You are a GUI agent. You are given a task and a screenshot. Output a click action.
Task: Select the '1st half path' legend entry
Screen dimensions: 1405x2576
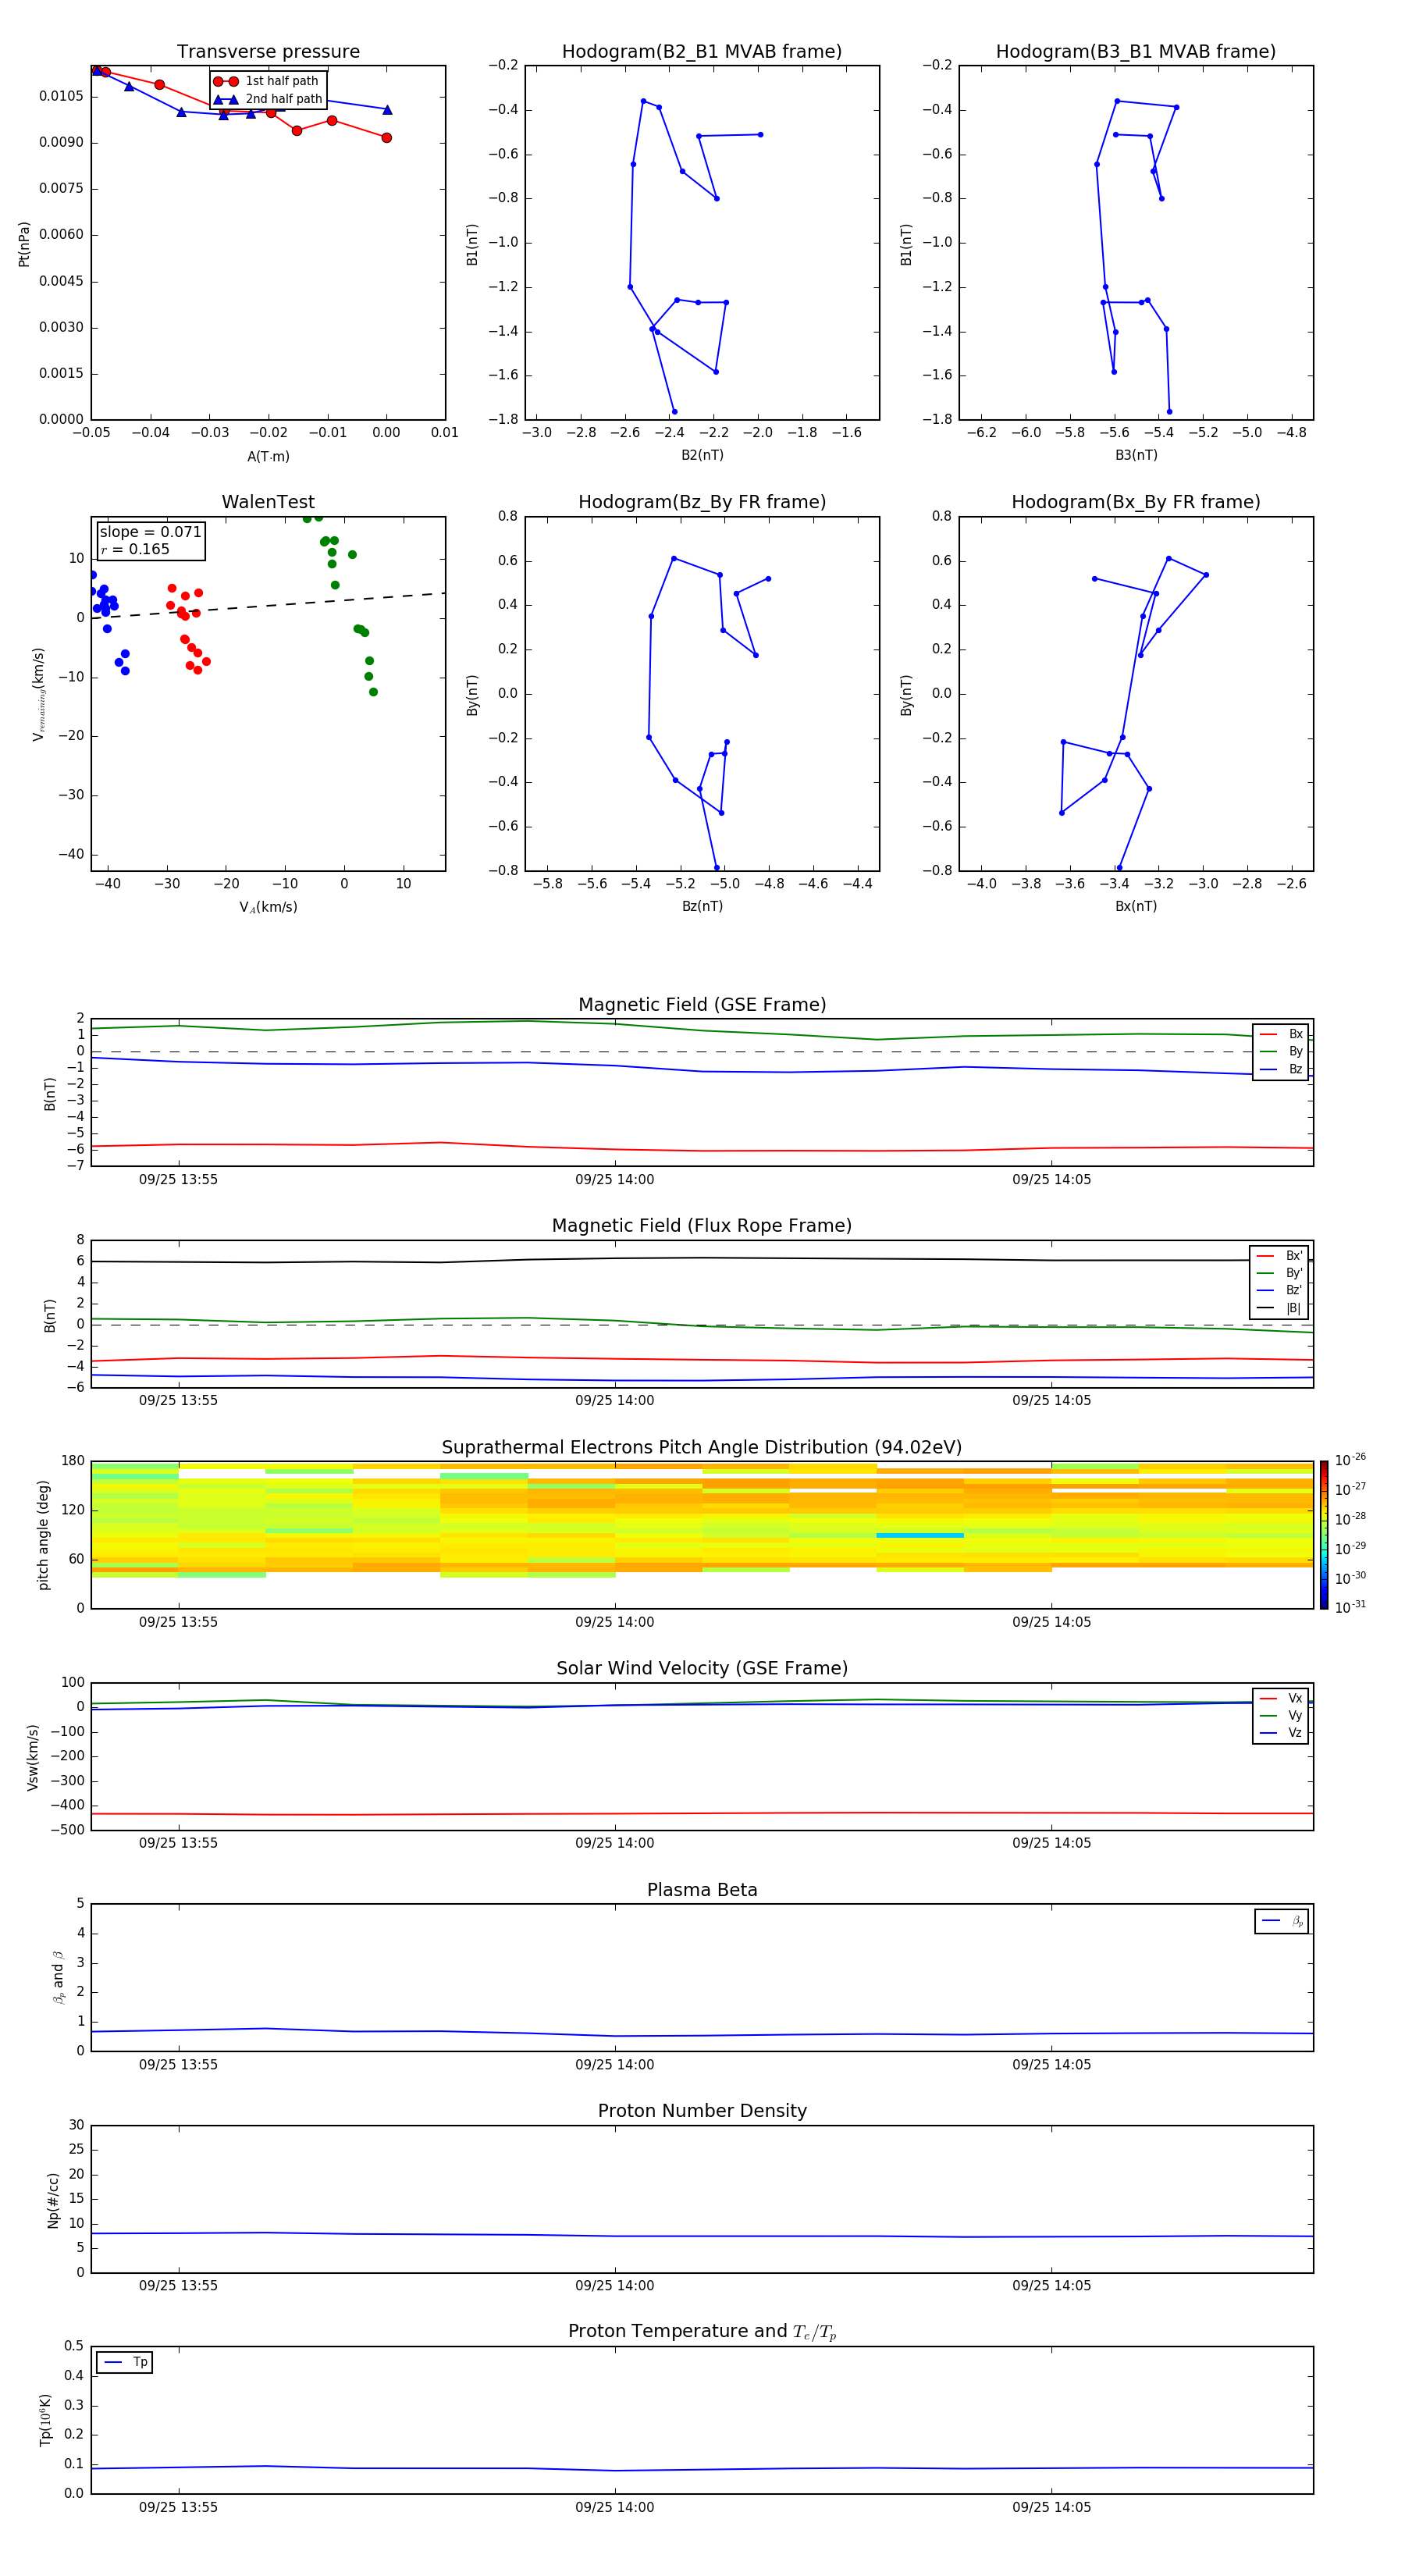(x=266, y=81)
